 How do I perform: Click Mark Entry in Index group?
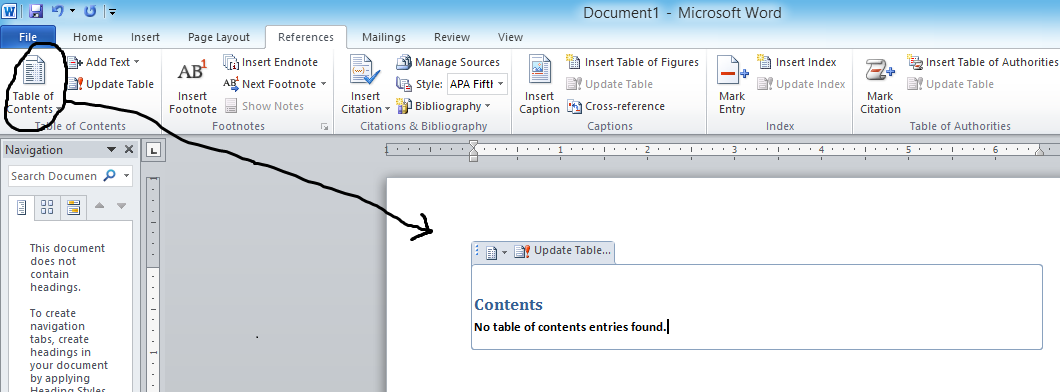[732, 84]
